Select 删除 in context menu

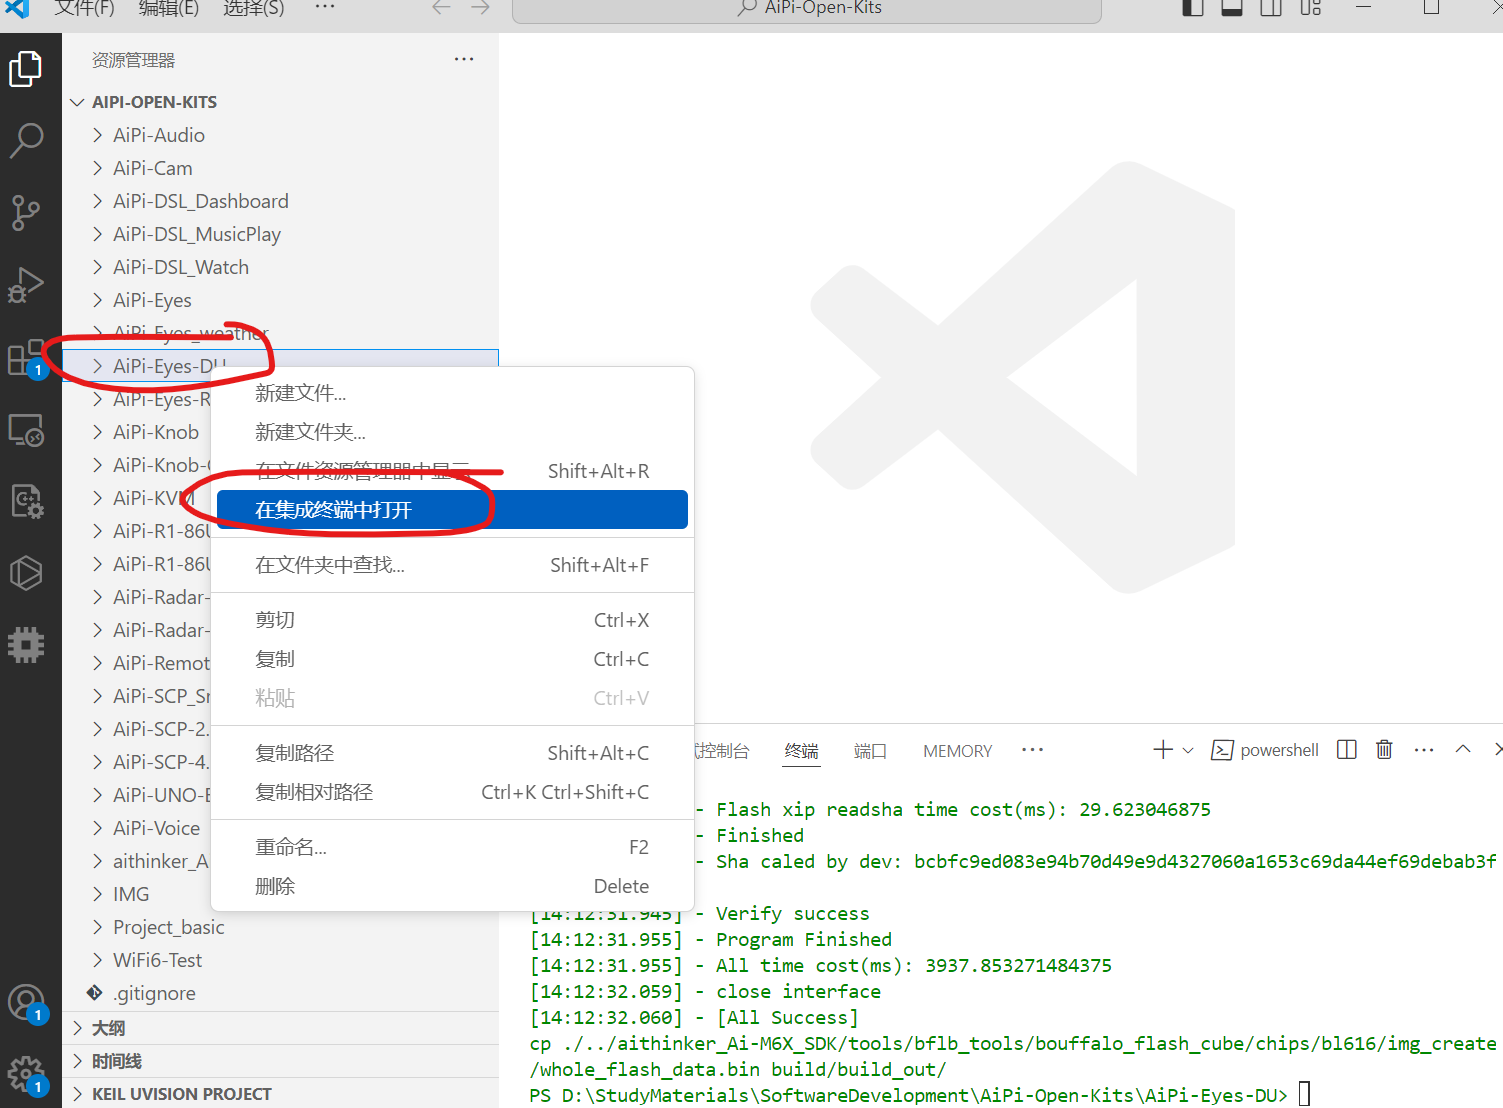click(452, 886)
